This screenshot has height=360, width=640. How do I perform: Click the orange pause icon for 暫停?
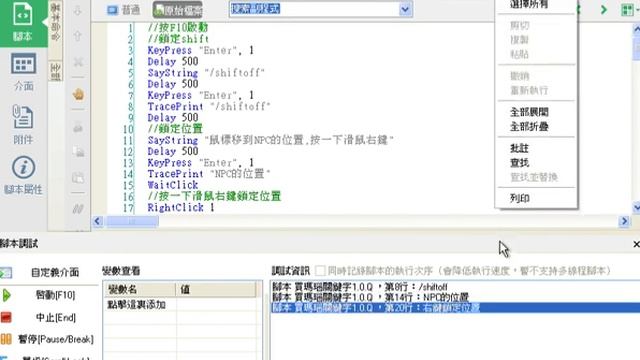tap(6, 339)
